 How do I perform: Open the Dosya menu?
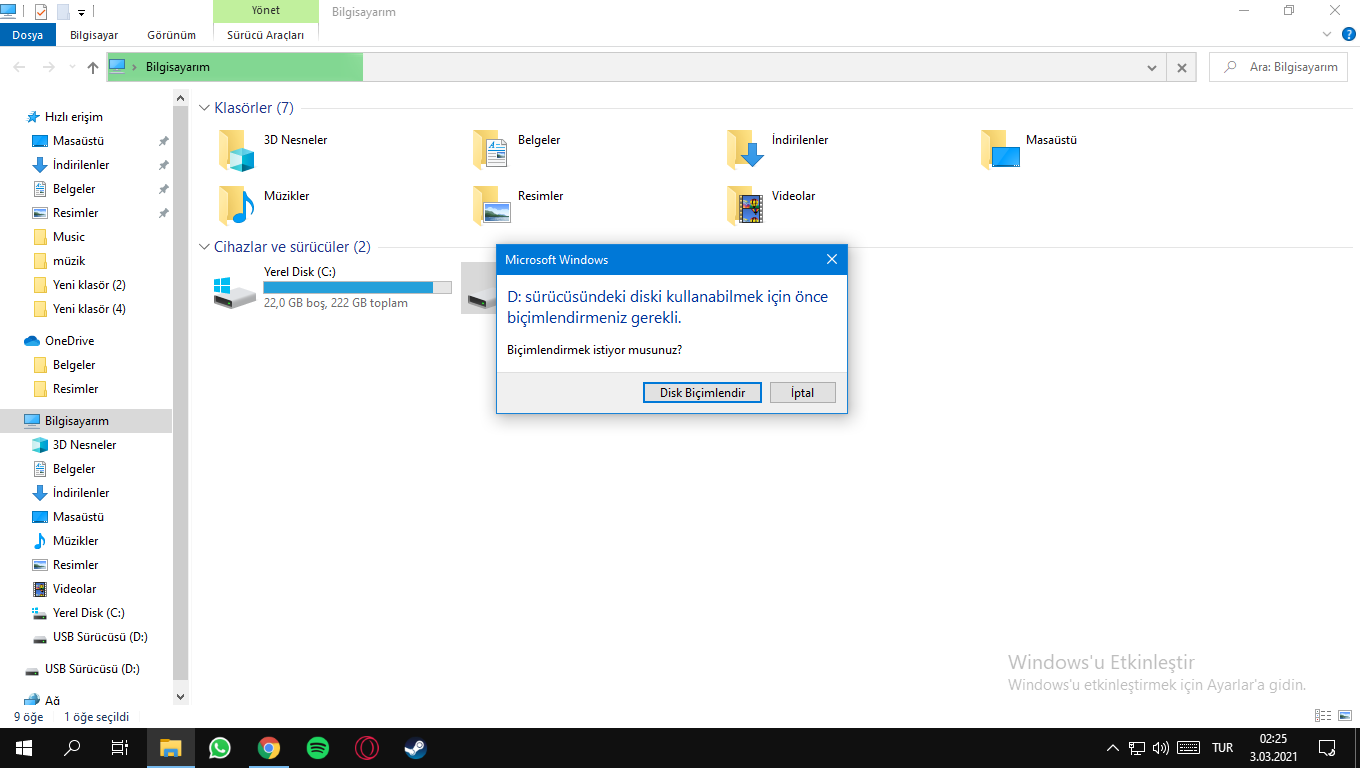point(28,35)
